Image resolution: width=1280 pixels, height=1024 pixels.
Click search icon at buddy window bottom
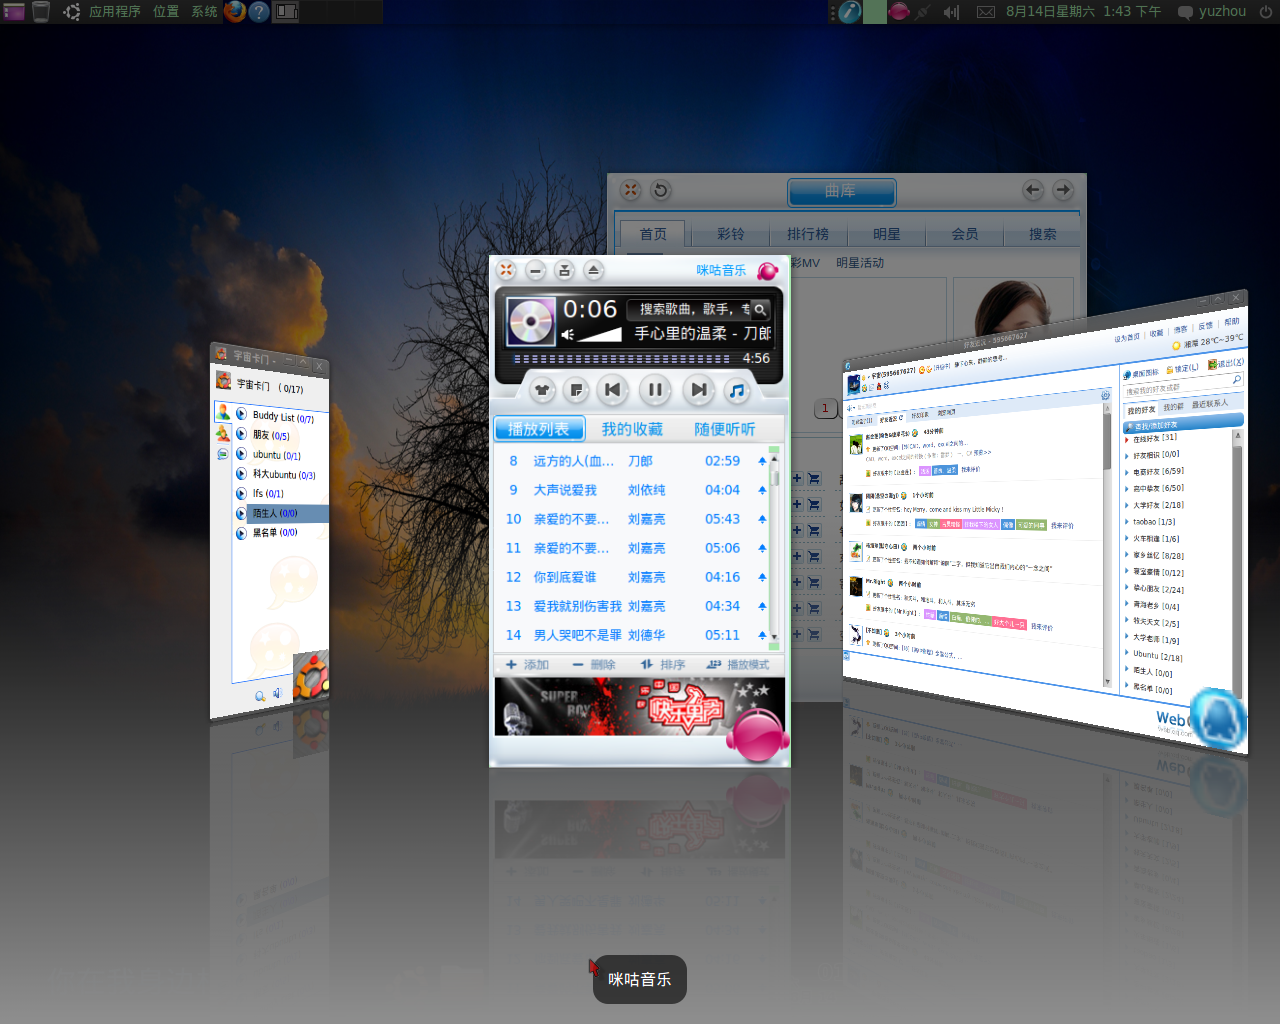260,696
